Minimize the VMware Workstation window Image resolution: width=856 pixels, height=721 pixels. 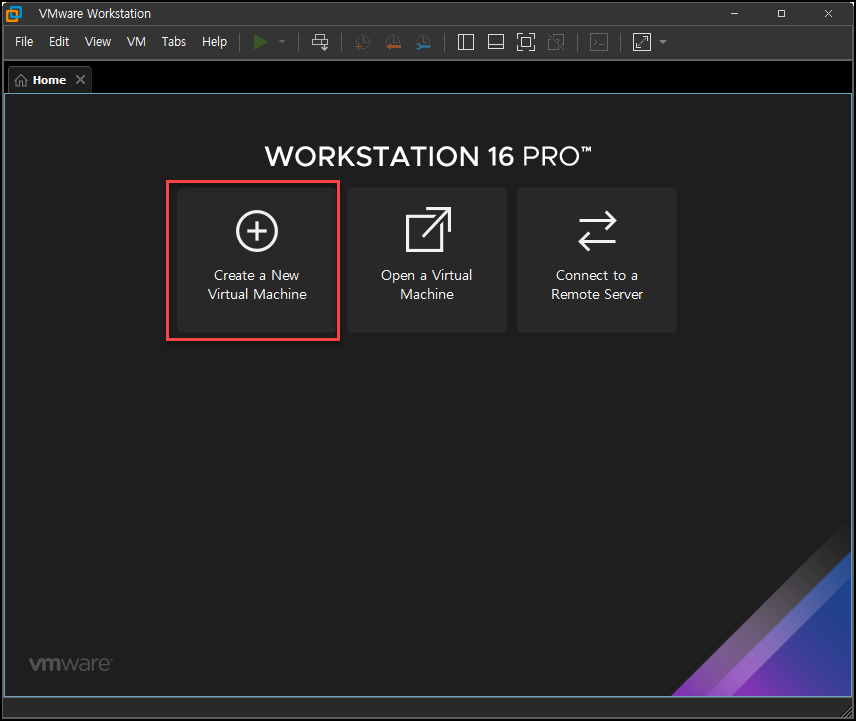point(735,14)
